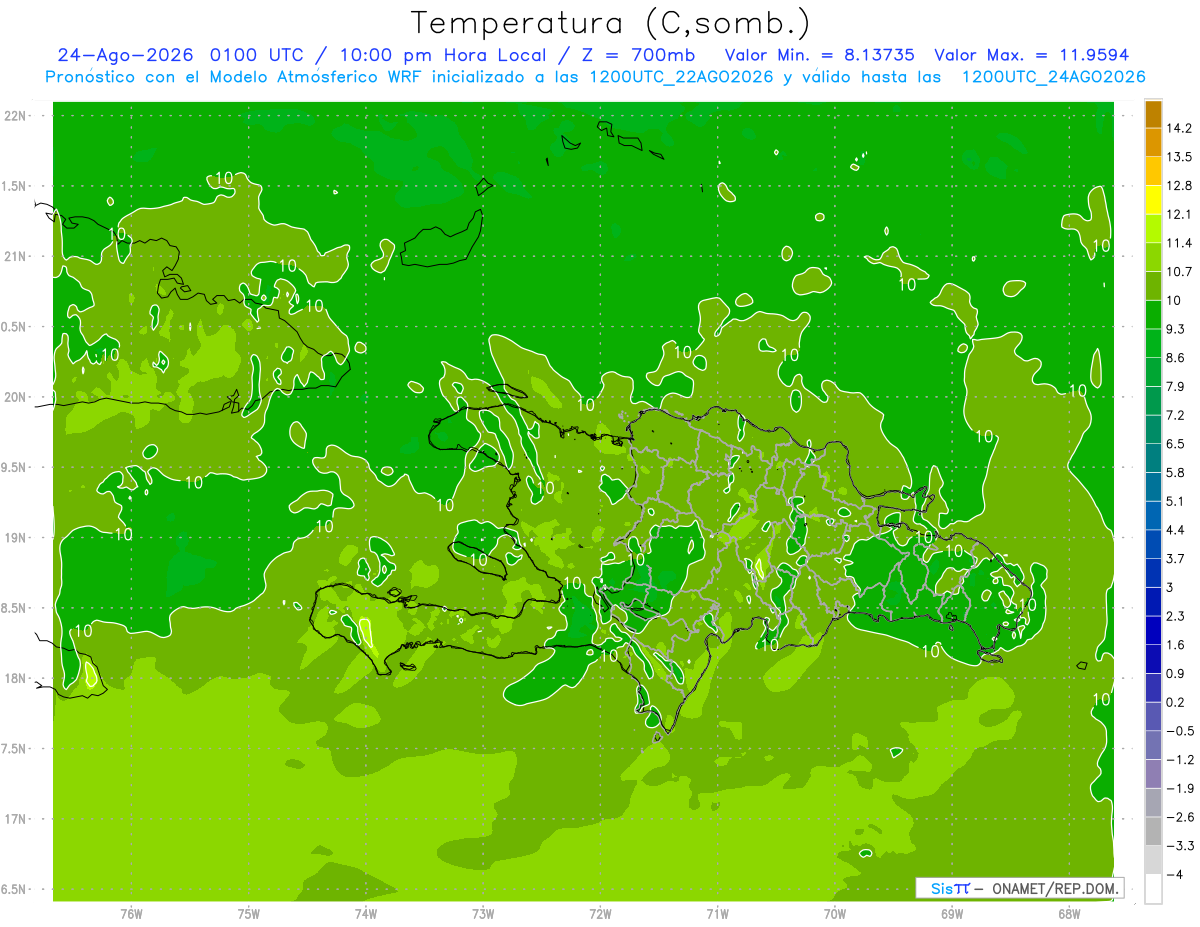Image resolution: width=1200 pixels, height=927 pixels.
Task: Click the longitude axis label '75W'
Action: pos(248,913)
